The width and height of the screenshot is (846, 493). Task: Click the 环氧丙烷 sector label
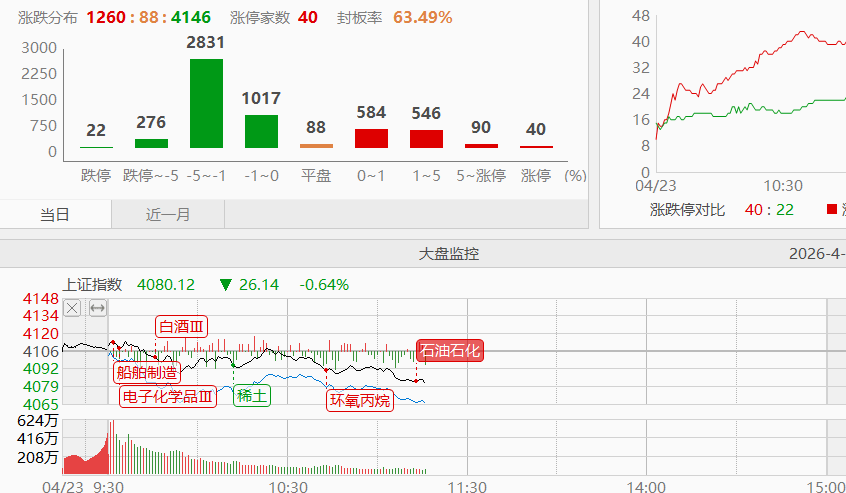point(359,400)
